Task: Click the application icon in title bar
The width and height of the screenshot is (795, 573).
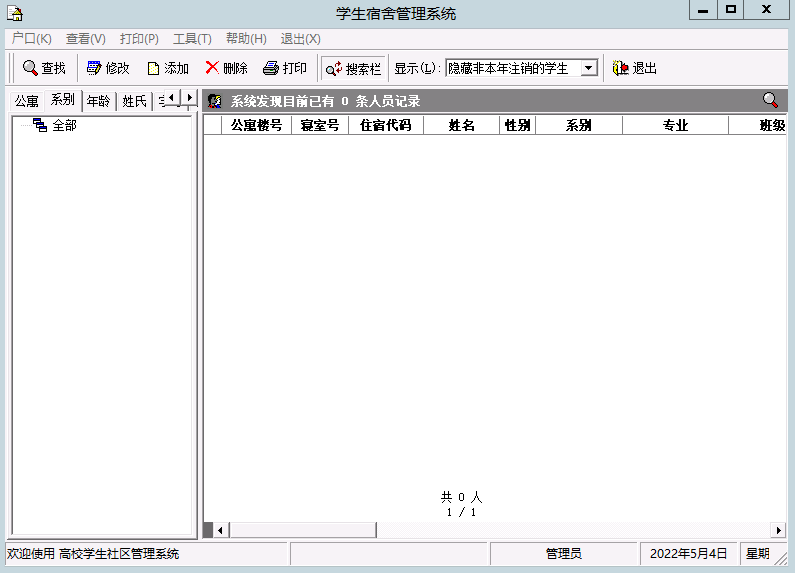Action: click(15, 13)
